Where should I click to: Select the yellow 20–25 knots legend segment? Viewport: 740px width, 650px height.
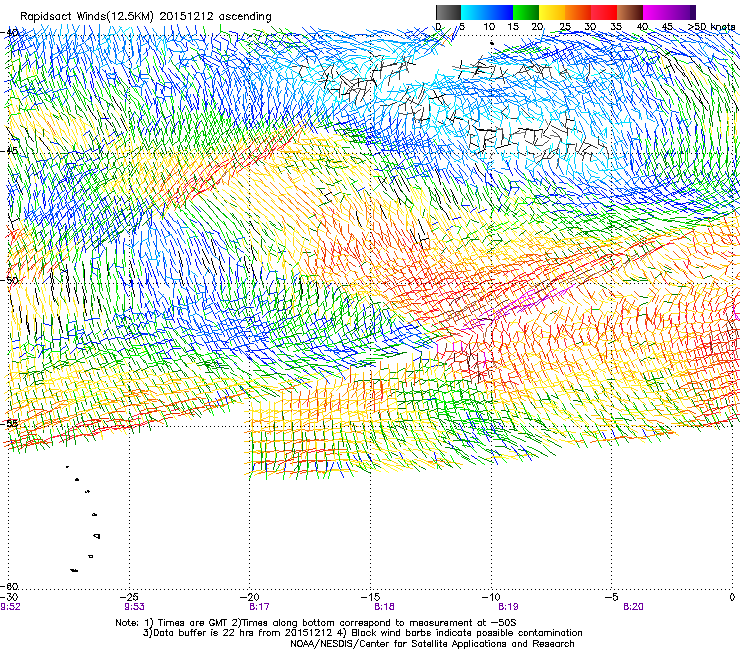click(552, 12)
